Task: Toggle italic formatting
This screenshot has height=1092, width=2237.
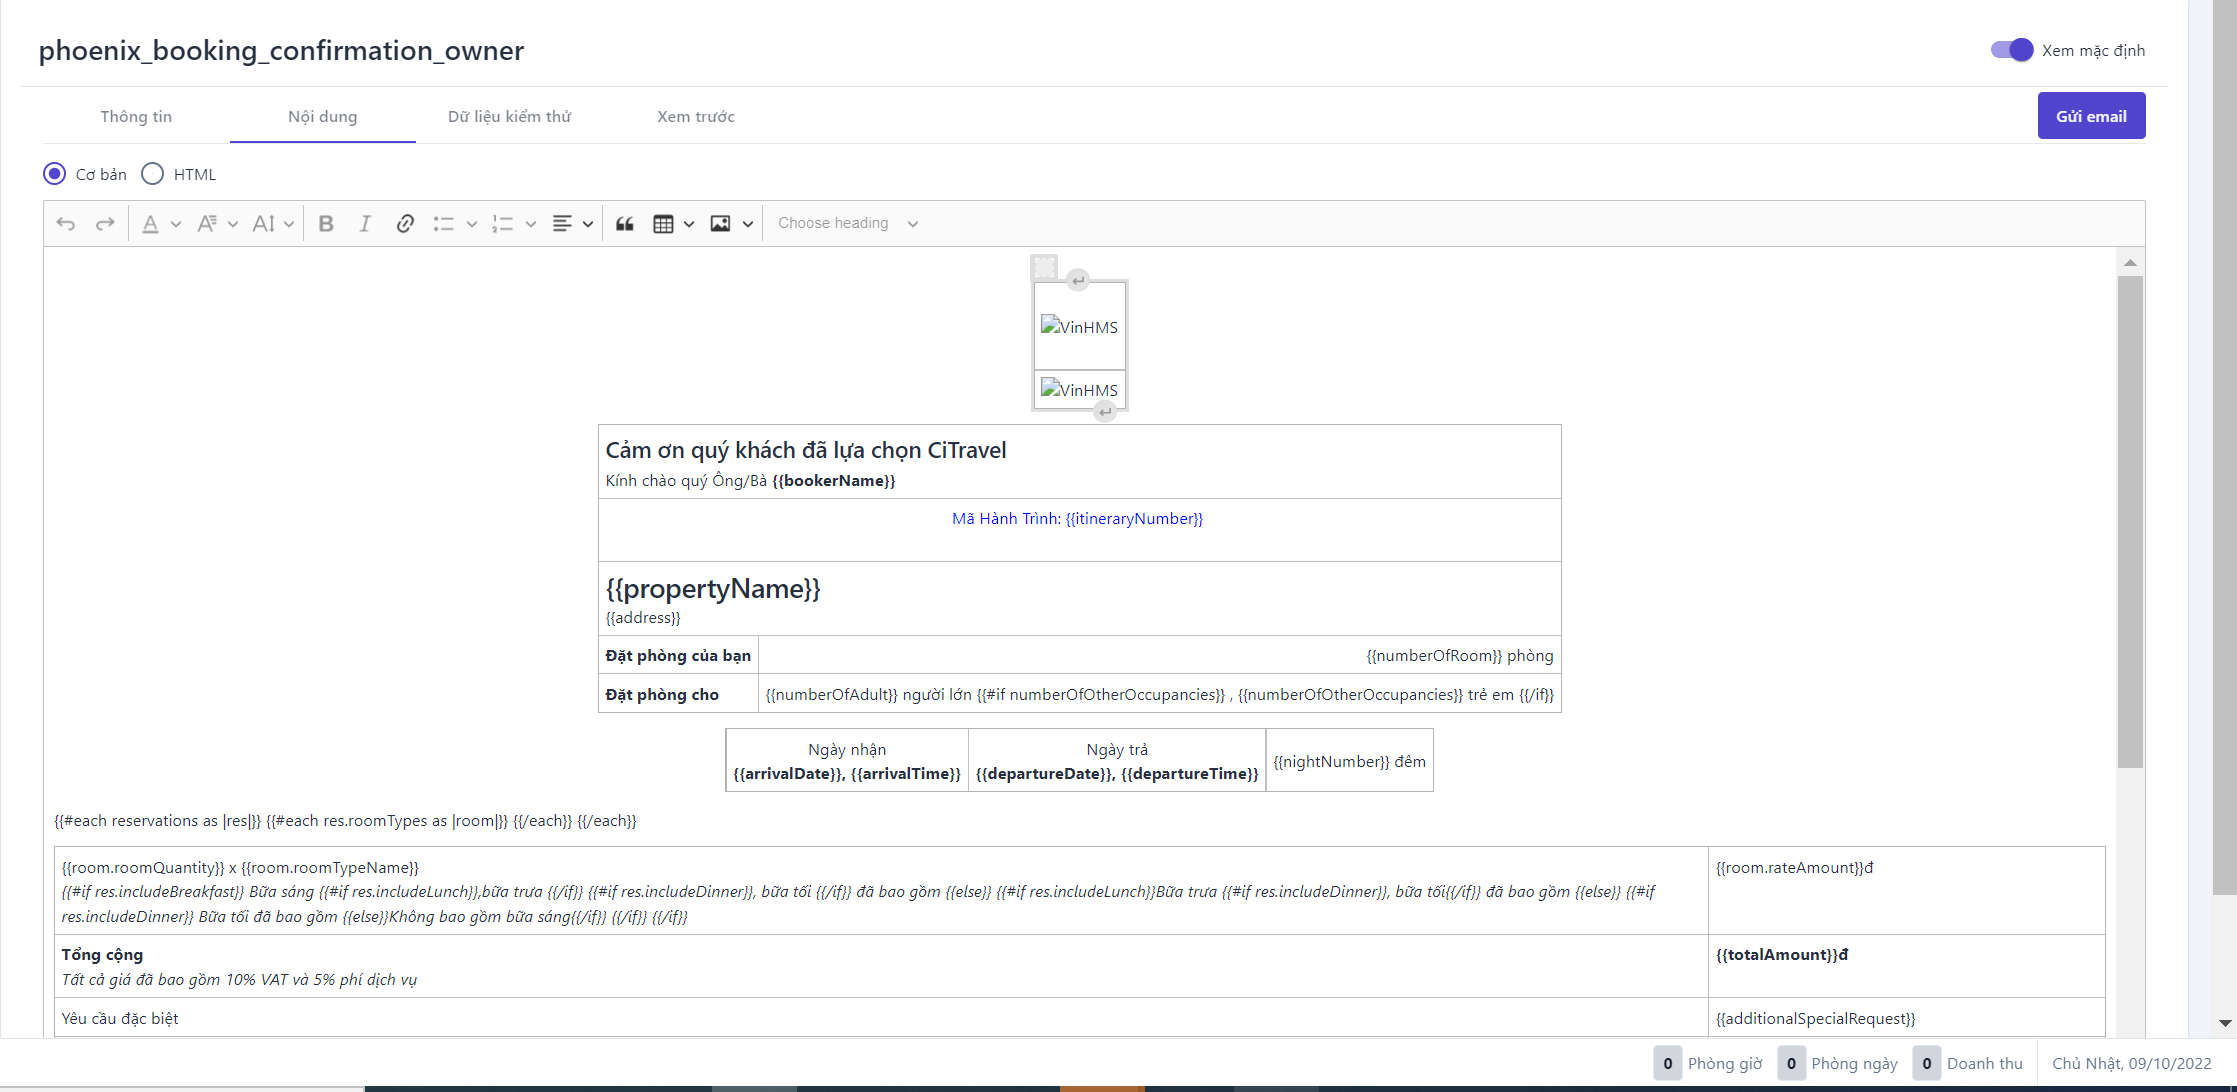Action: point(365,224)
